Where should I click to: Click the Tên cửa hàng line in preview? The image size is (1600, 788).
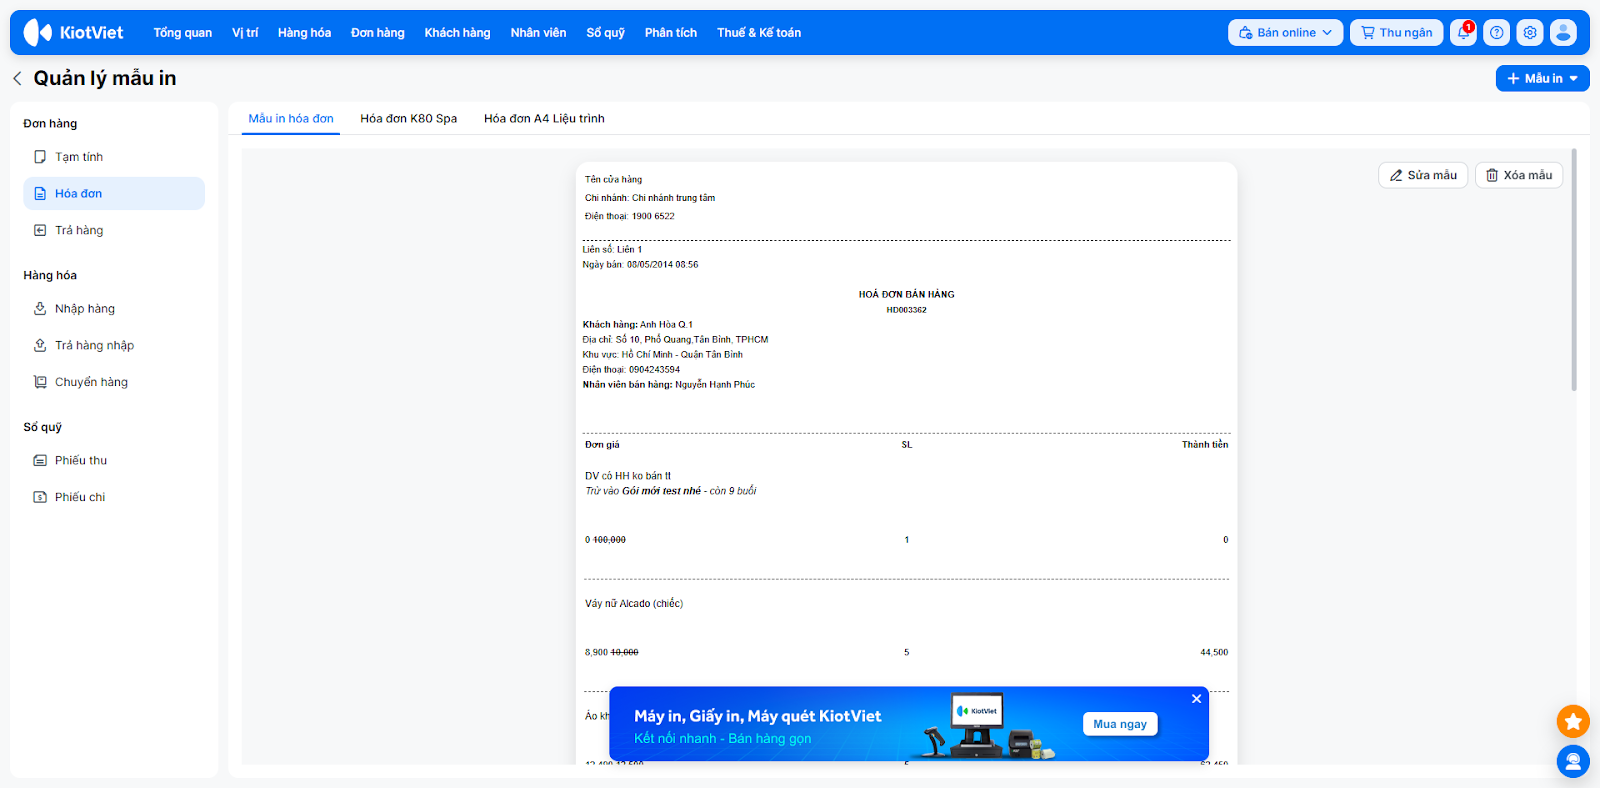[x=614, y=180]
